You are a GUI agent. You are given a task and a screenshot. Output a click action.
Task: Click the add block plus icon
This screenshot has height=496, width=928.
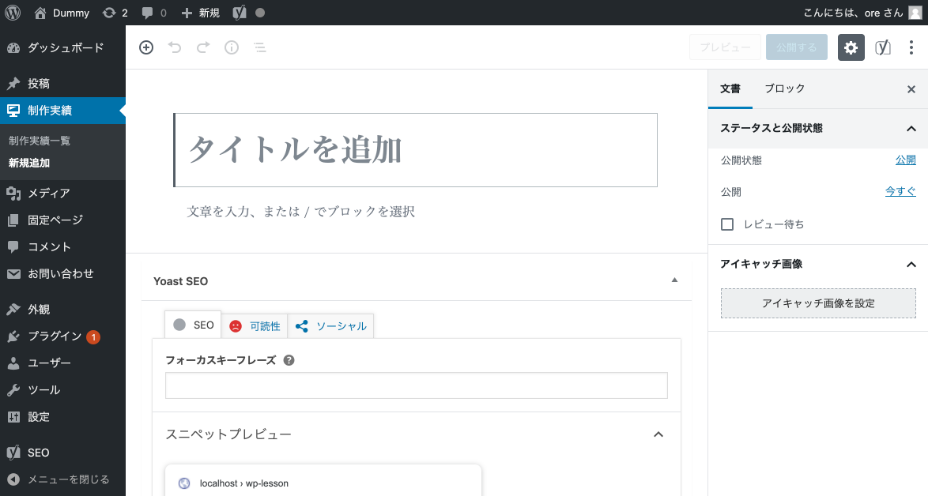[x=146, y=47]
